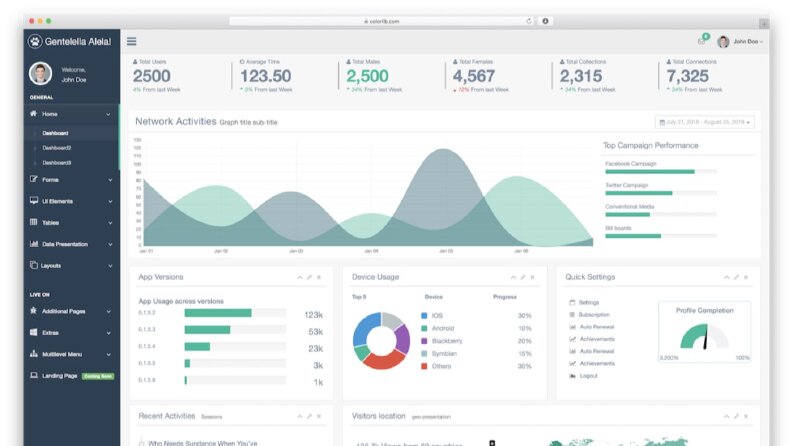The width and height of the screenshot is (793, 446).
Task: Close the Quick Settings panel
Action: (746, 278)
